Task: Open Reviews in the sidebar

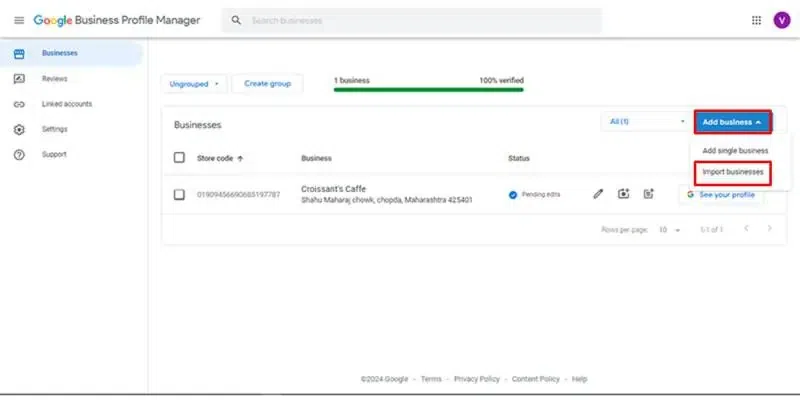Action: pos(55,79)
